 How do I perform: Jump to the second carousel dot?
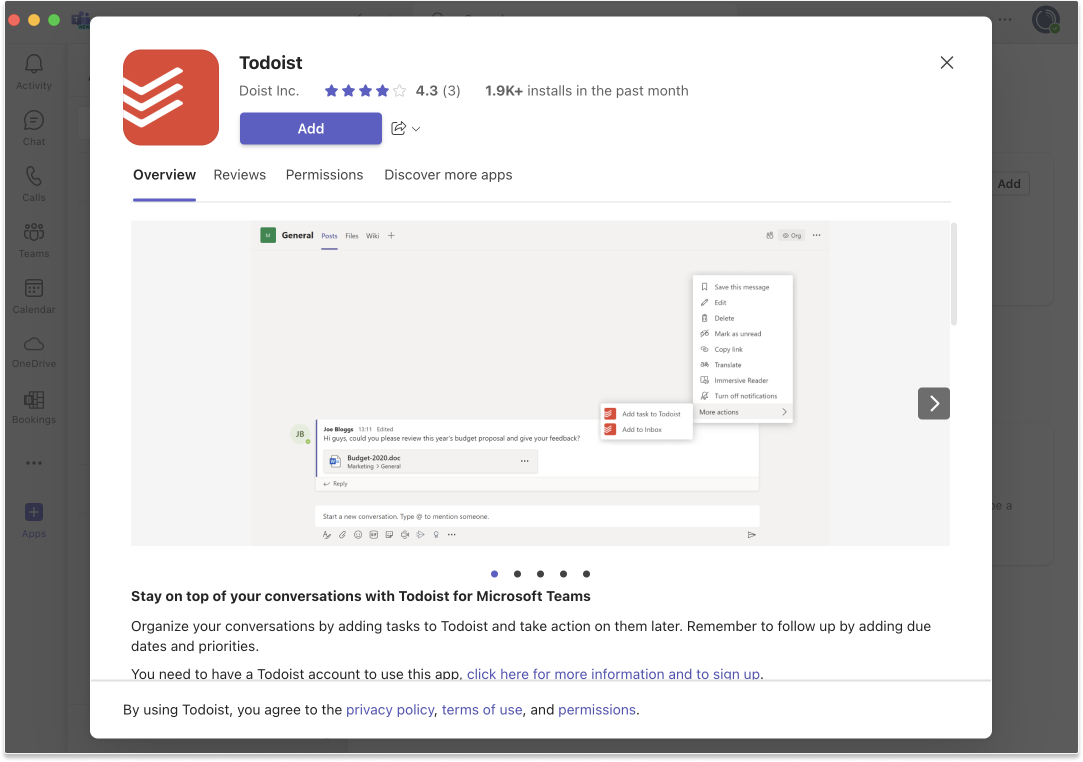(517, 574)
